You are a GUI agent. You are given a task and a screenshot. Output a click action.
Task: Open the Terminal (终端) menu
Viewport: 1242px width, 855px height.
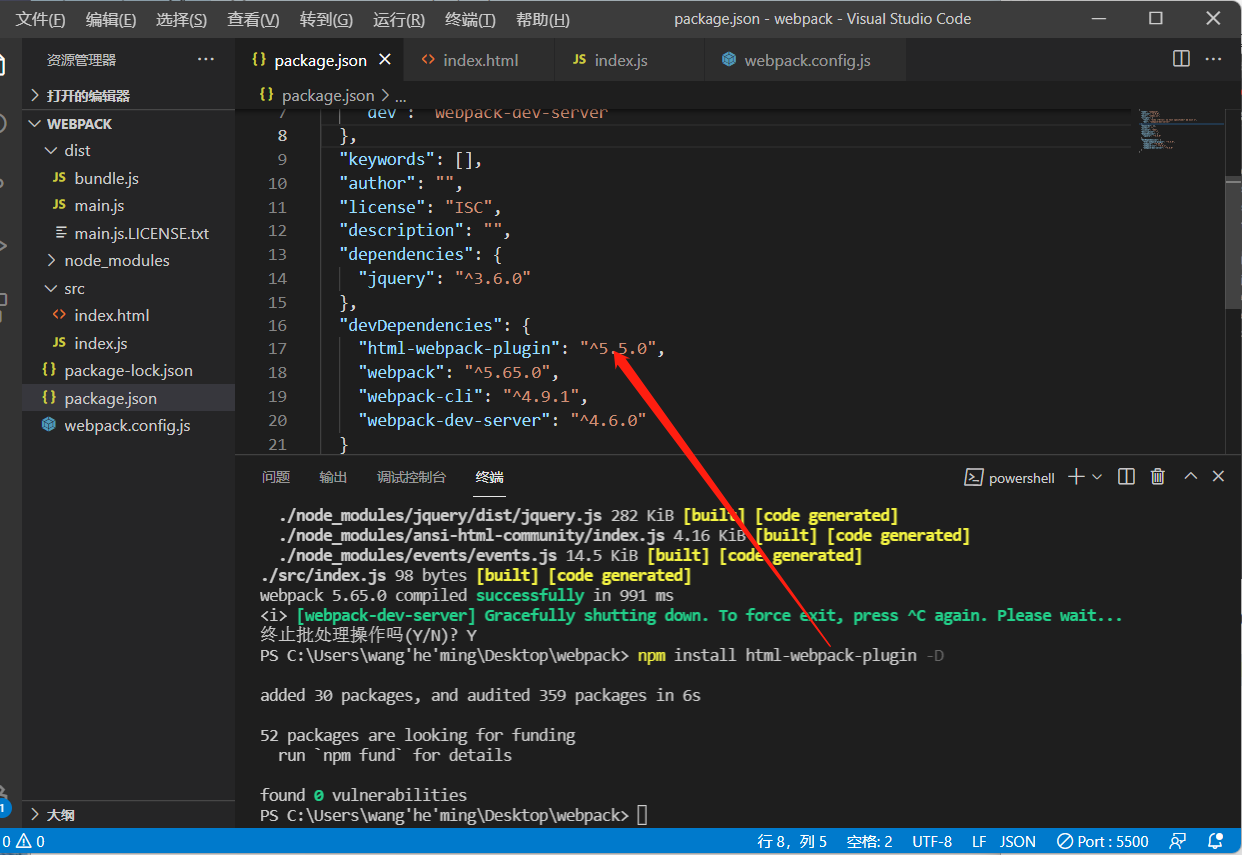(470, 20)
